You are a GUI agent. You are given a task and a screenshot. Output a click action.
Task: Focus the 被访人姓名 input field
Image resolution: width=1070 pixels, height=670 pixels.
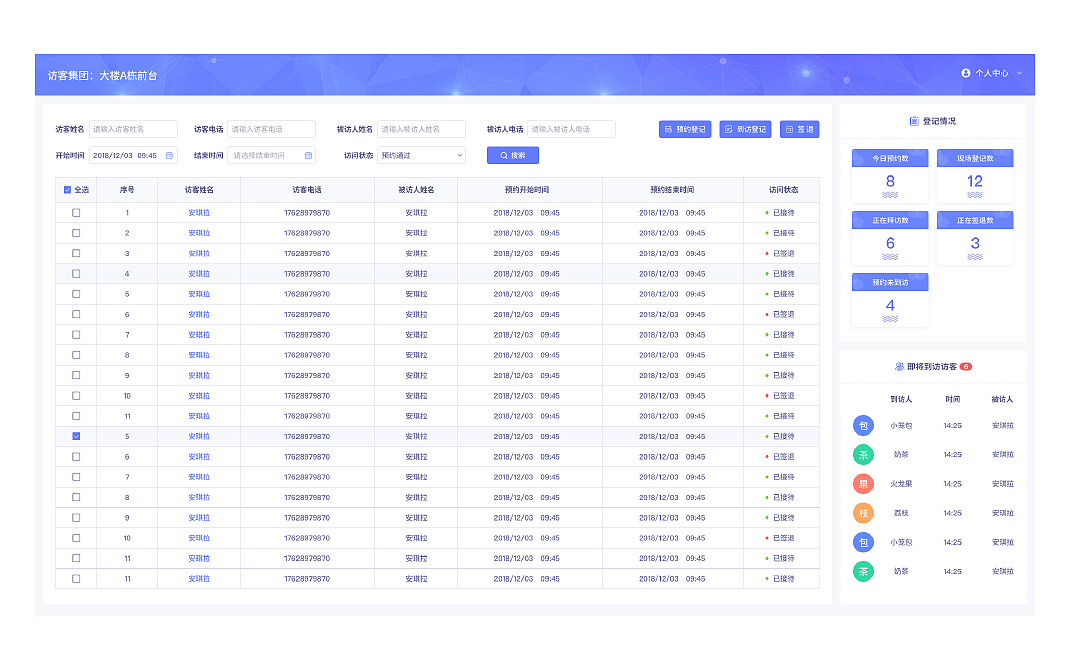421,129
